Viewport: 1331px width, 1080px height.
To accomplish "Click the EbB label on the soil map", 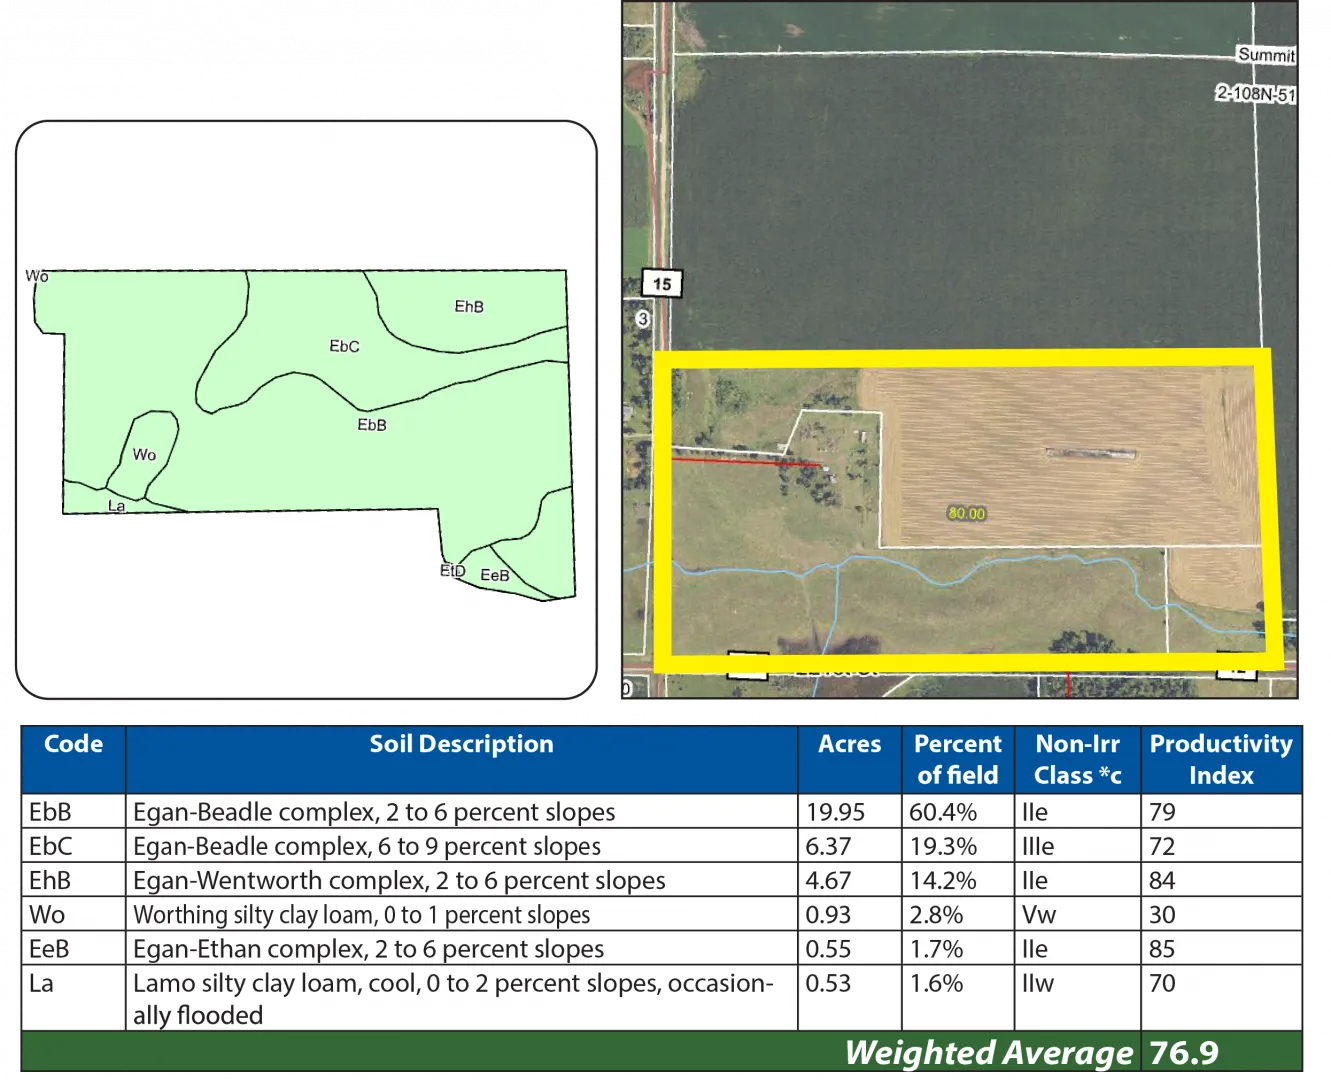I will (x=372, y=425).
